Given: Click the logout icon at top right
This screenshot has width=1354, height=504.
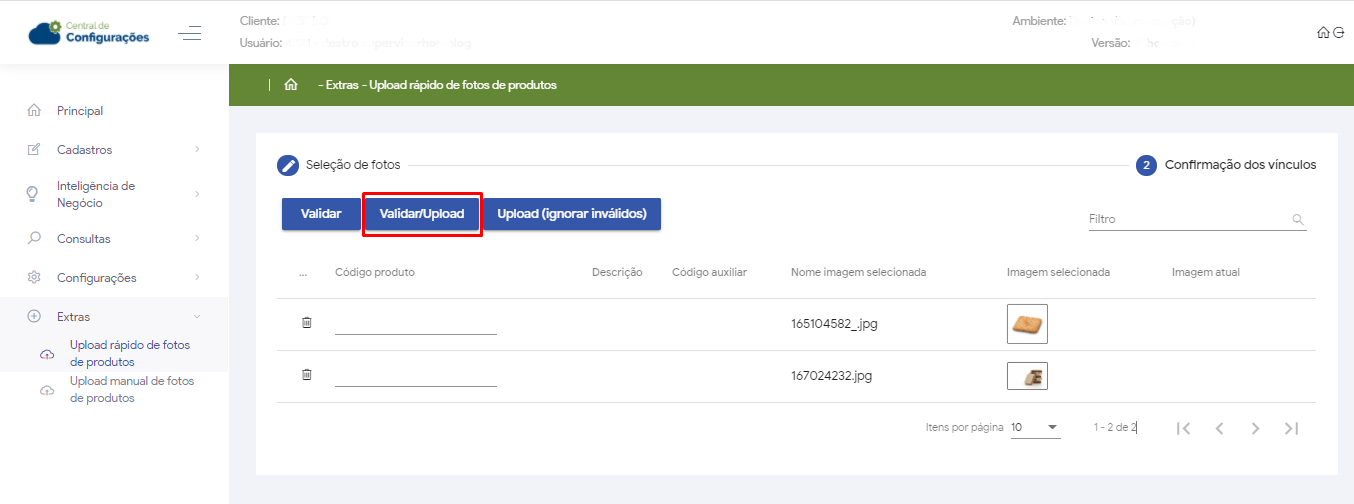Looking at the screenshot, I should pos(1338,33).
